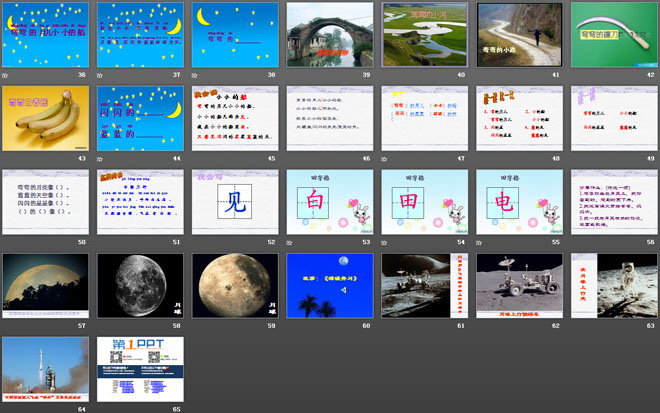The image size is (660, 413).
Task: Select the bananas slide thumbnail
Action: click(x=46, y=118)
